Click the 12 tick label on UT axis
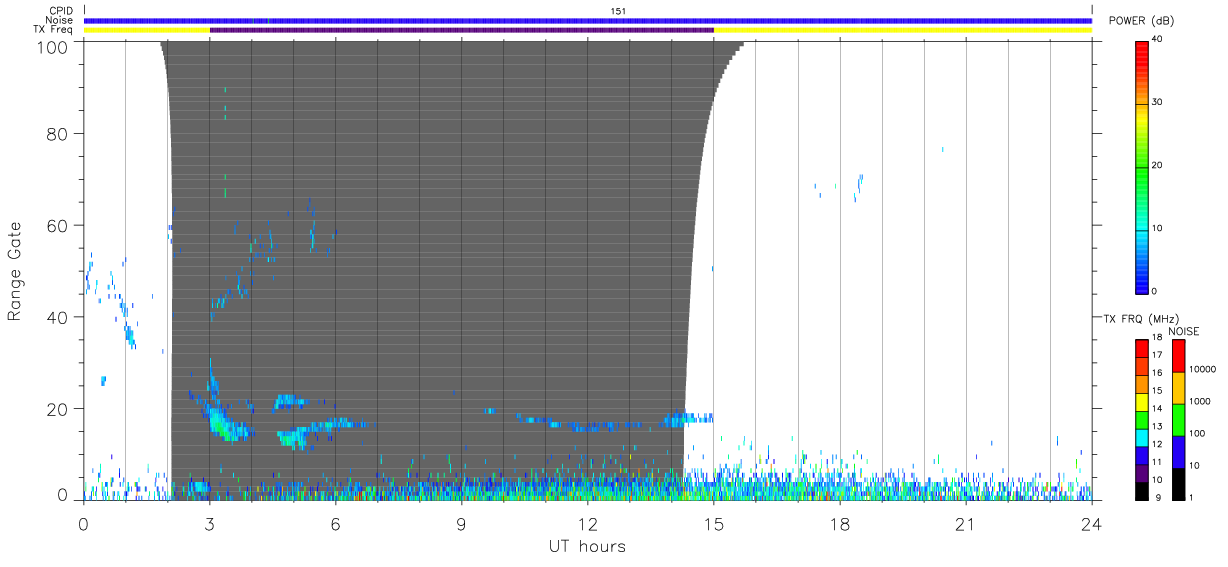Viewport: 1228px width, 567px height. point(588,524)
